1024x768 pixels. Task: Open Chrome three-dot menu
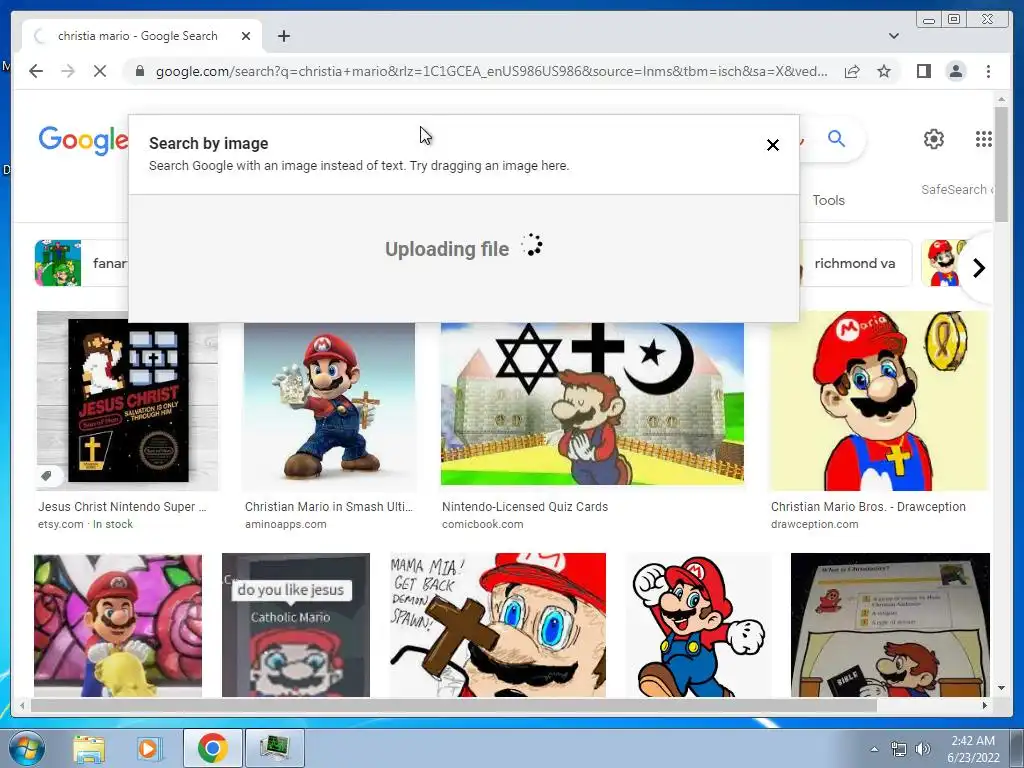tap(988, 71)
